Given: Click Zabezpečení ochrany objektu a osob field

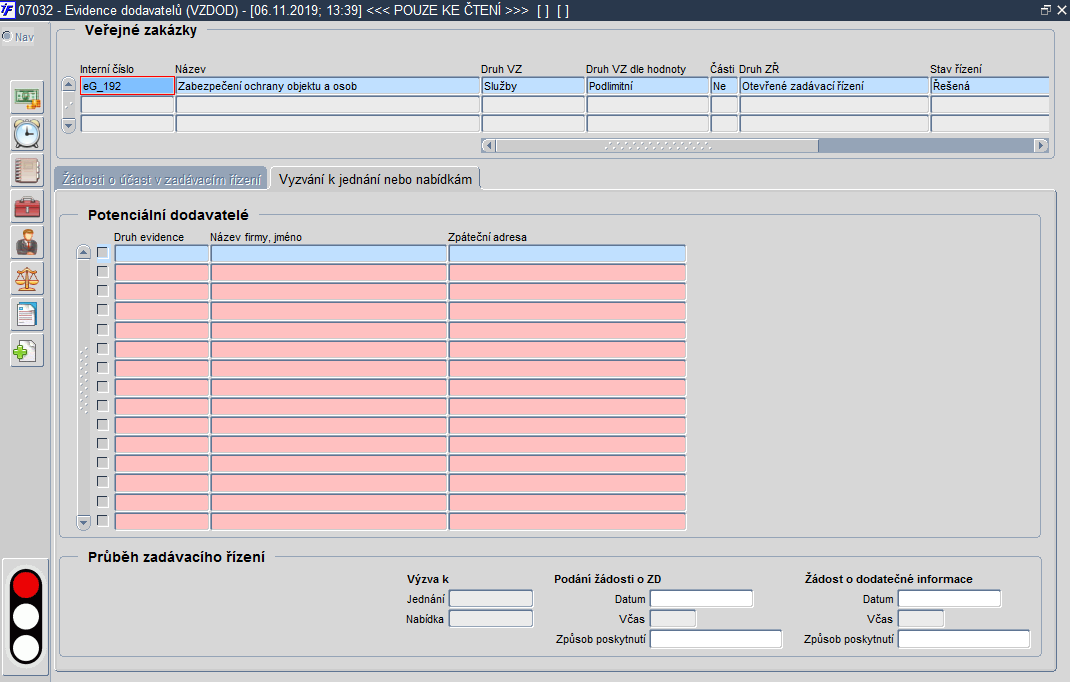Looking at the screenshot, I should 328,86.
